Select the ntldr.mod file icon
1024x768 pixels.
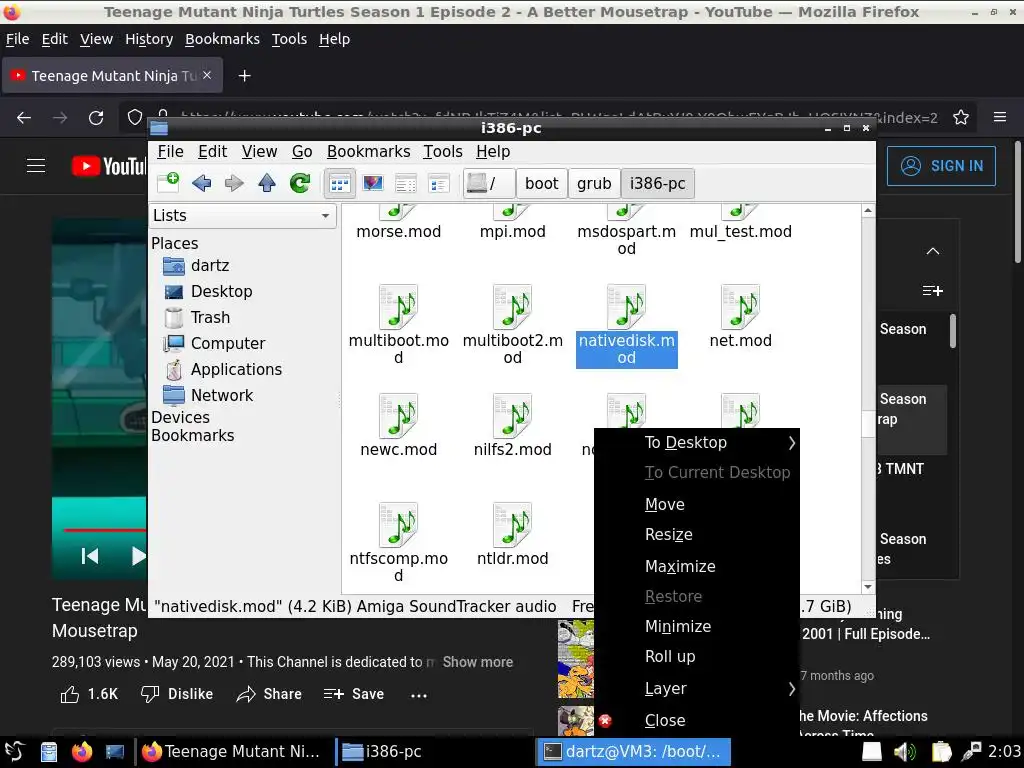point(513,525)
